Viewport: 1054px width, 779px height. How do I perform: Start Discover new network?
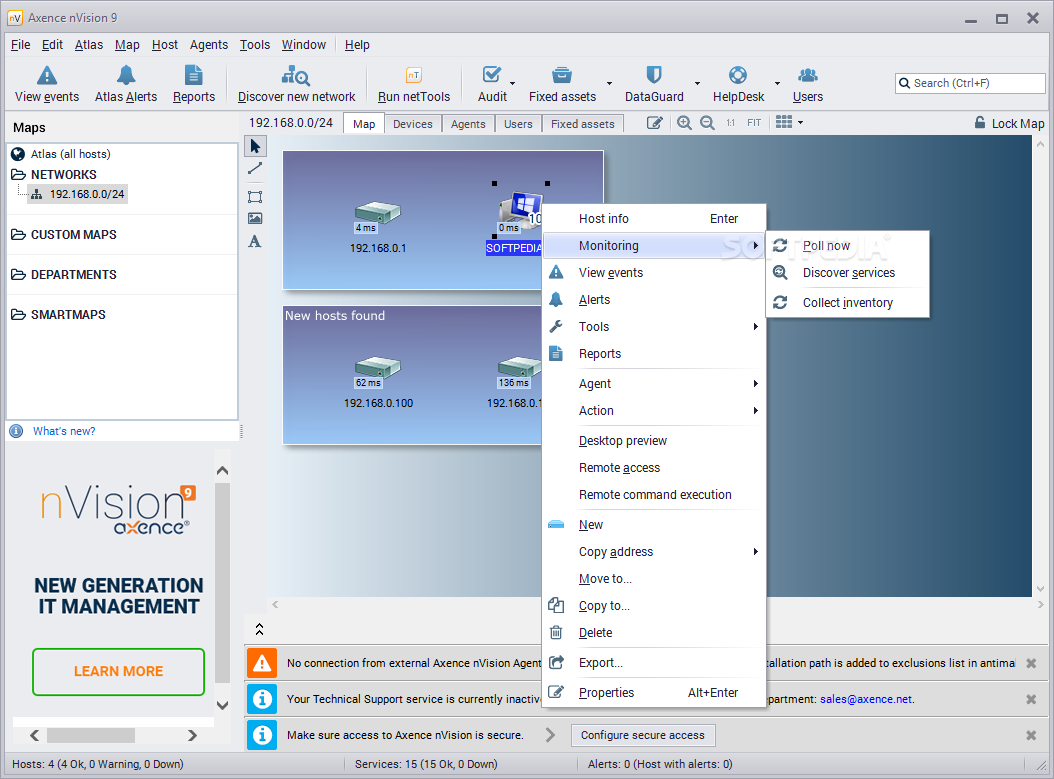point(296,84)
